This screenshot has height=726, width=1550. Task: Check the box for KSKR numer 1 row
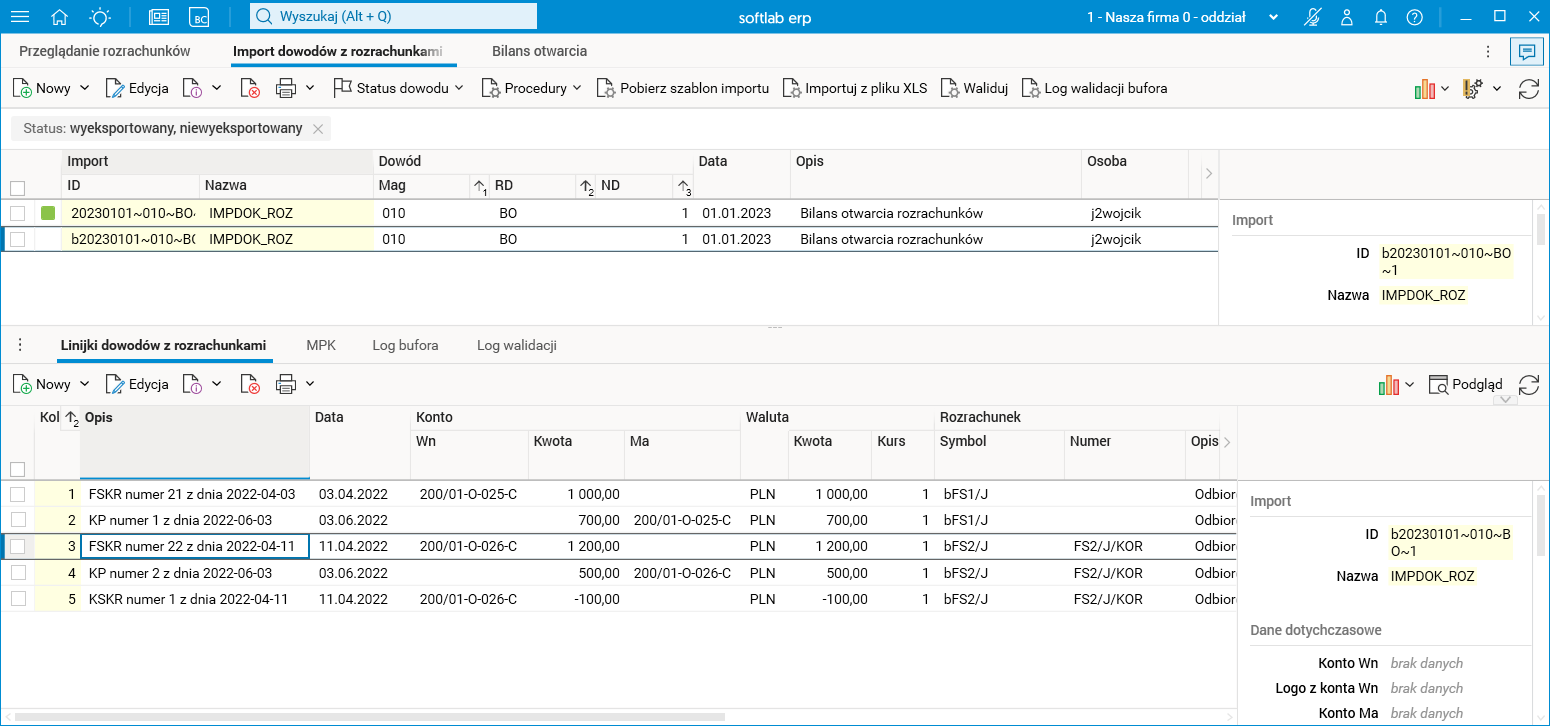click(17, 599)
